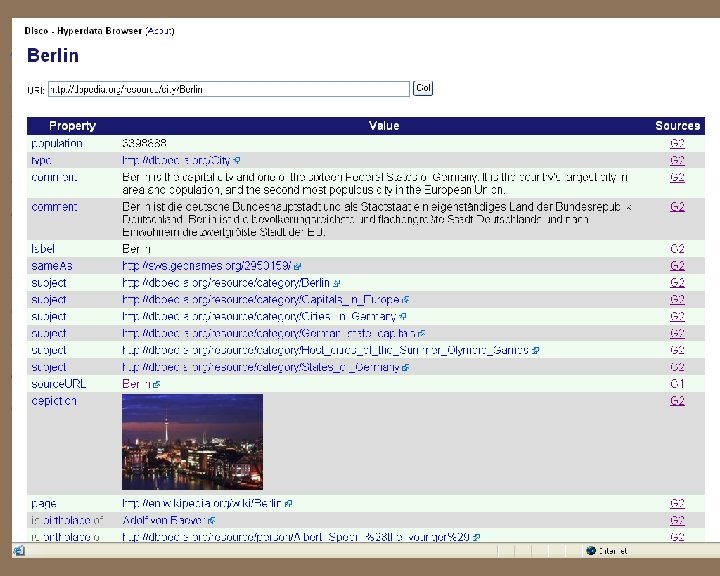This screenshot has width=720, height=576.
Task: Click the sameAs property link
Action: click(52, 265)
